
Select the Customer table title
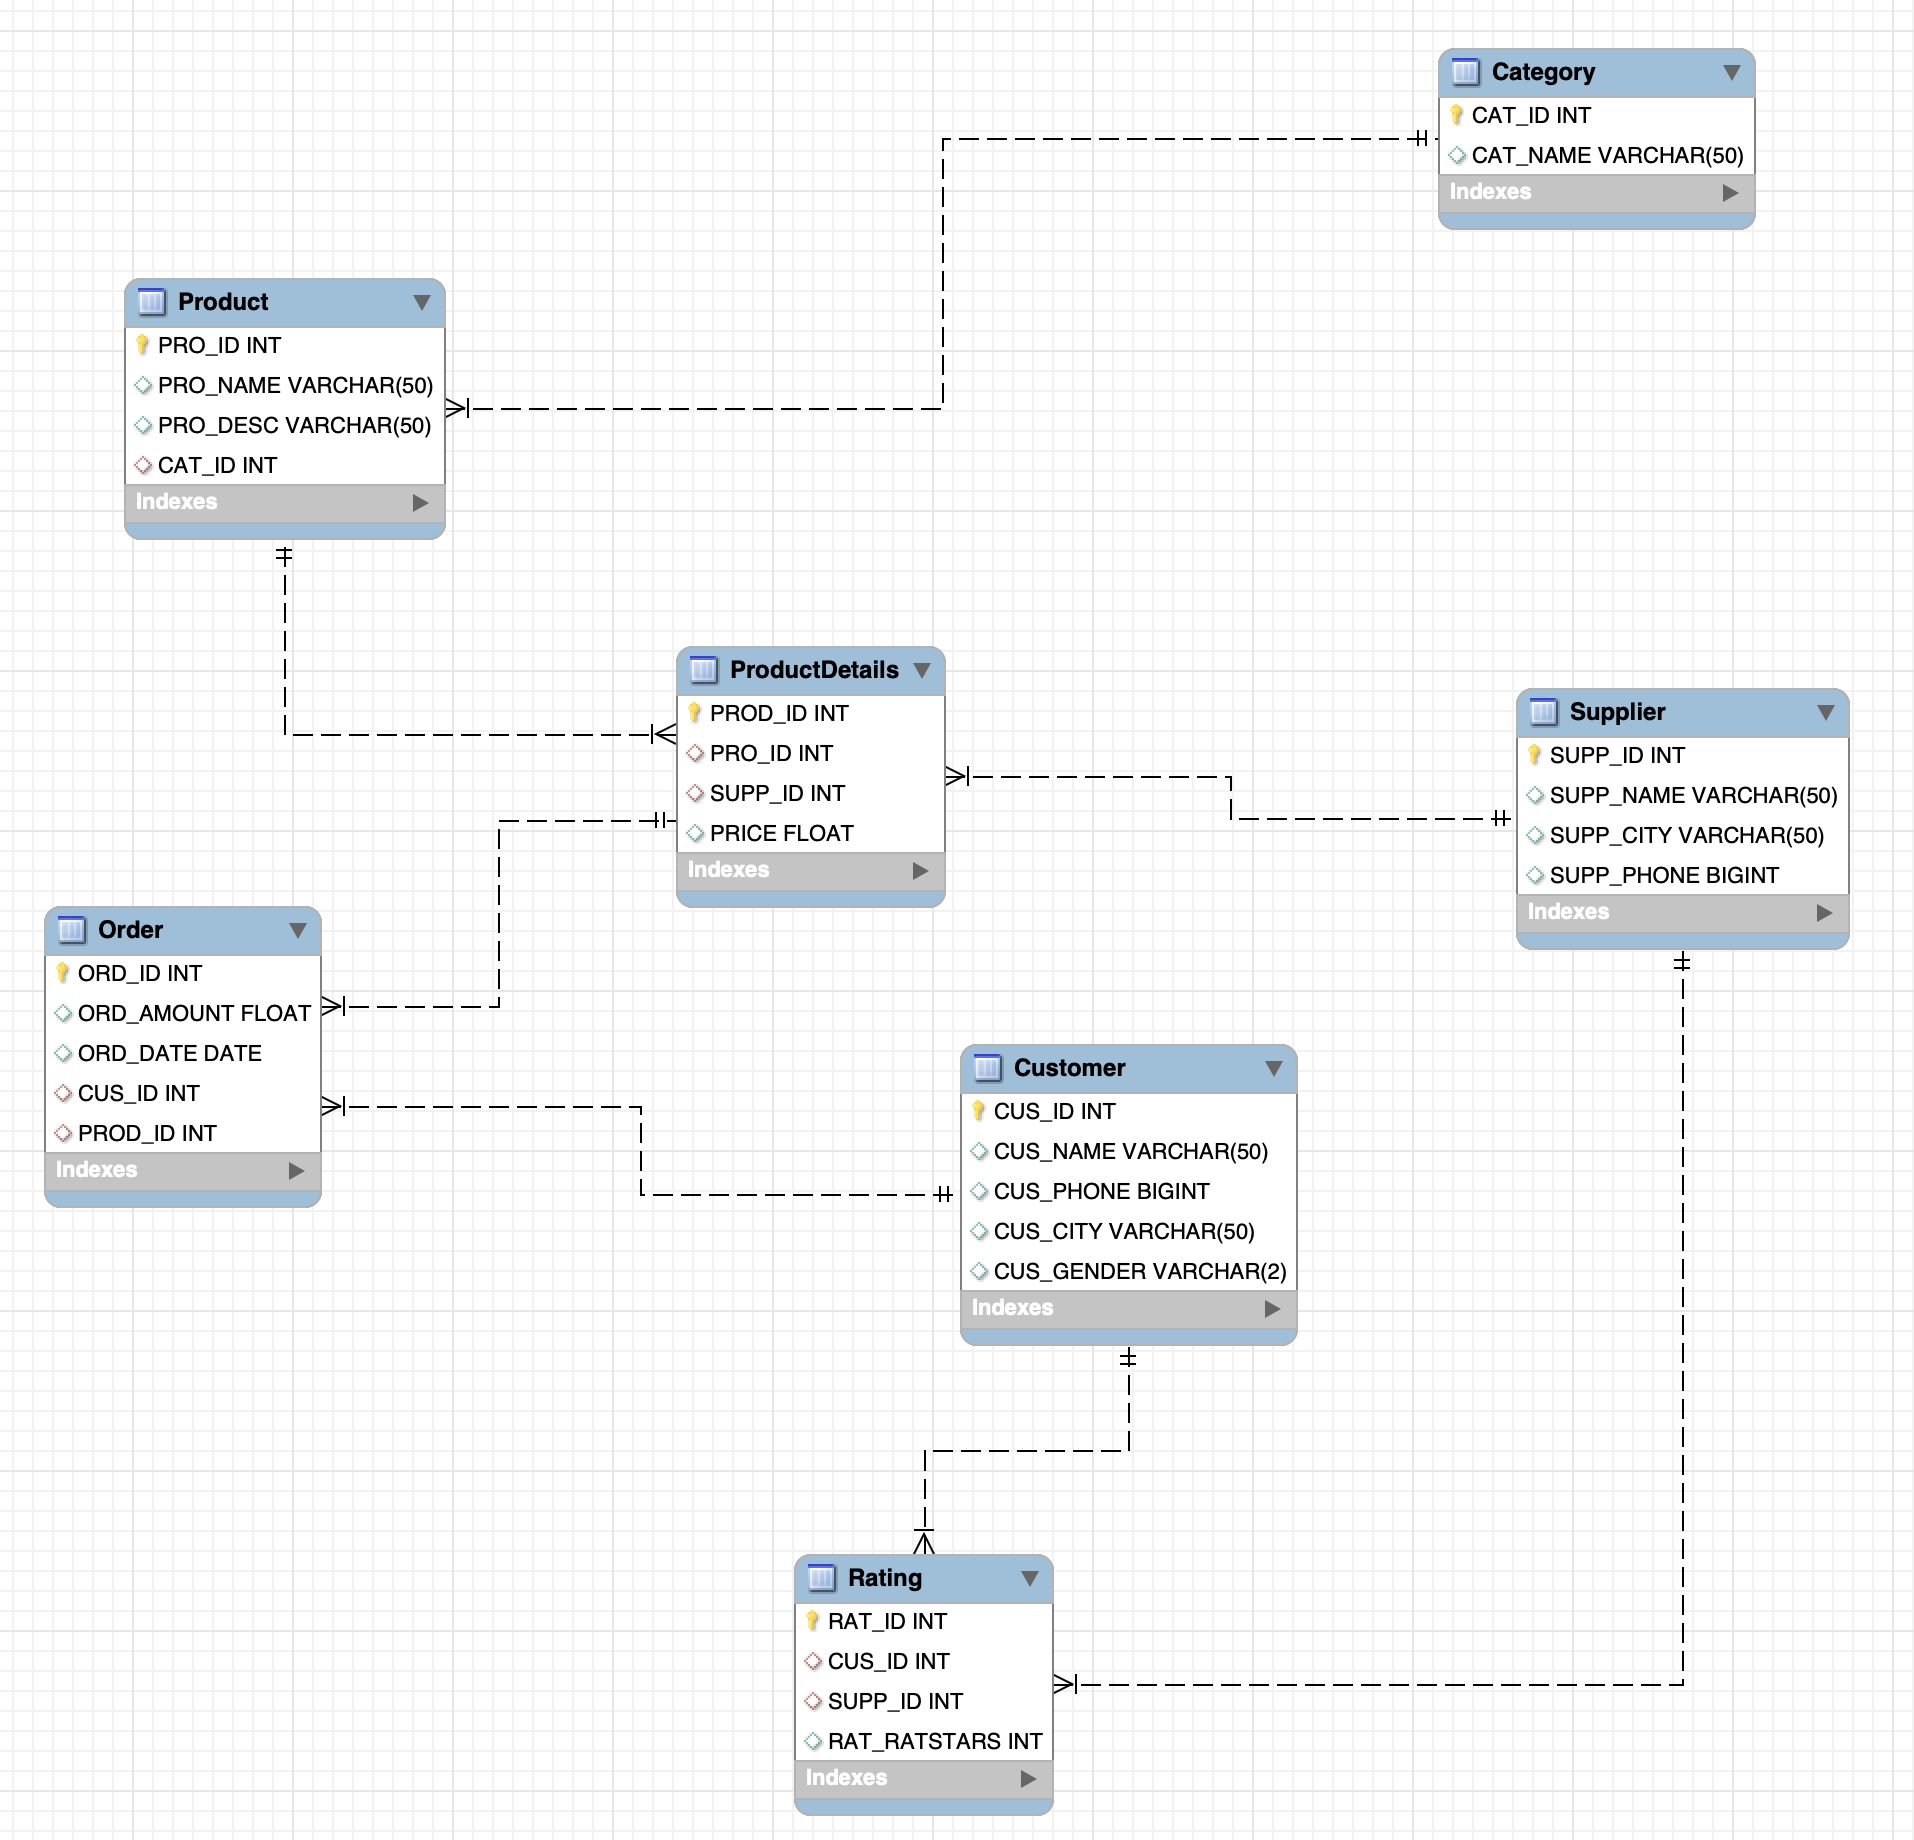1069,1068
